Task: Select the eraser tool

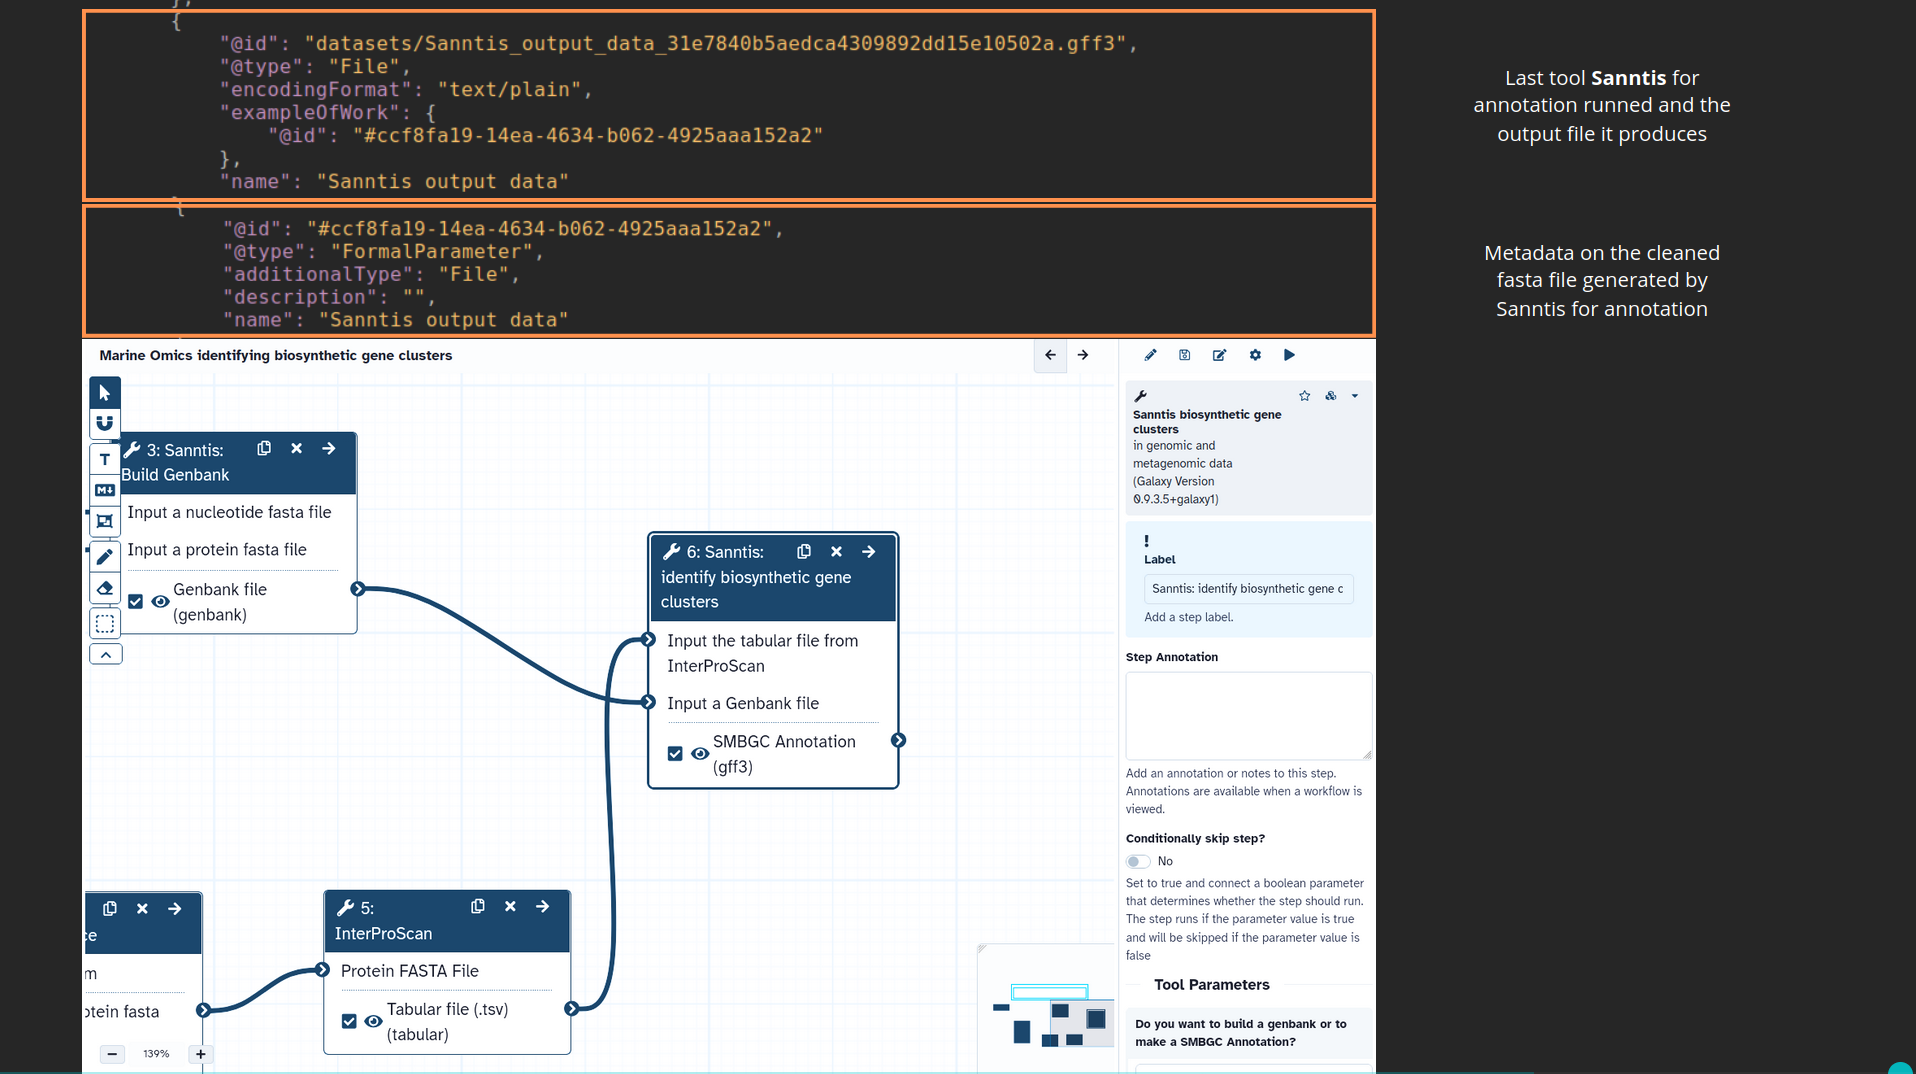Action: pos(105,588)
